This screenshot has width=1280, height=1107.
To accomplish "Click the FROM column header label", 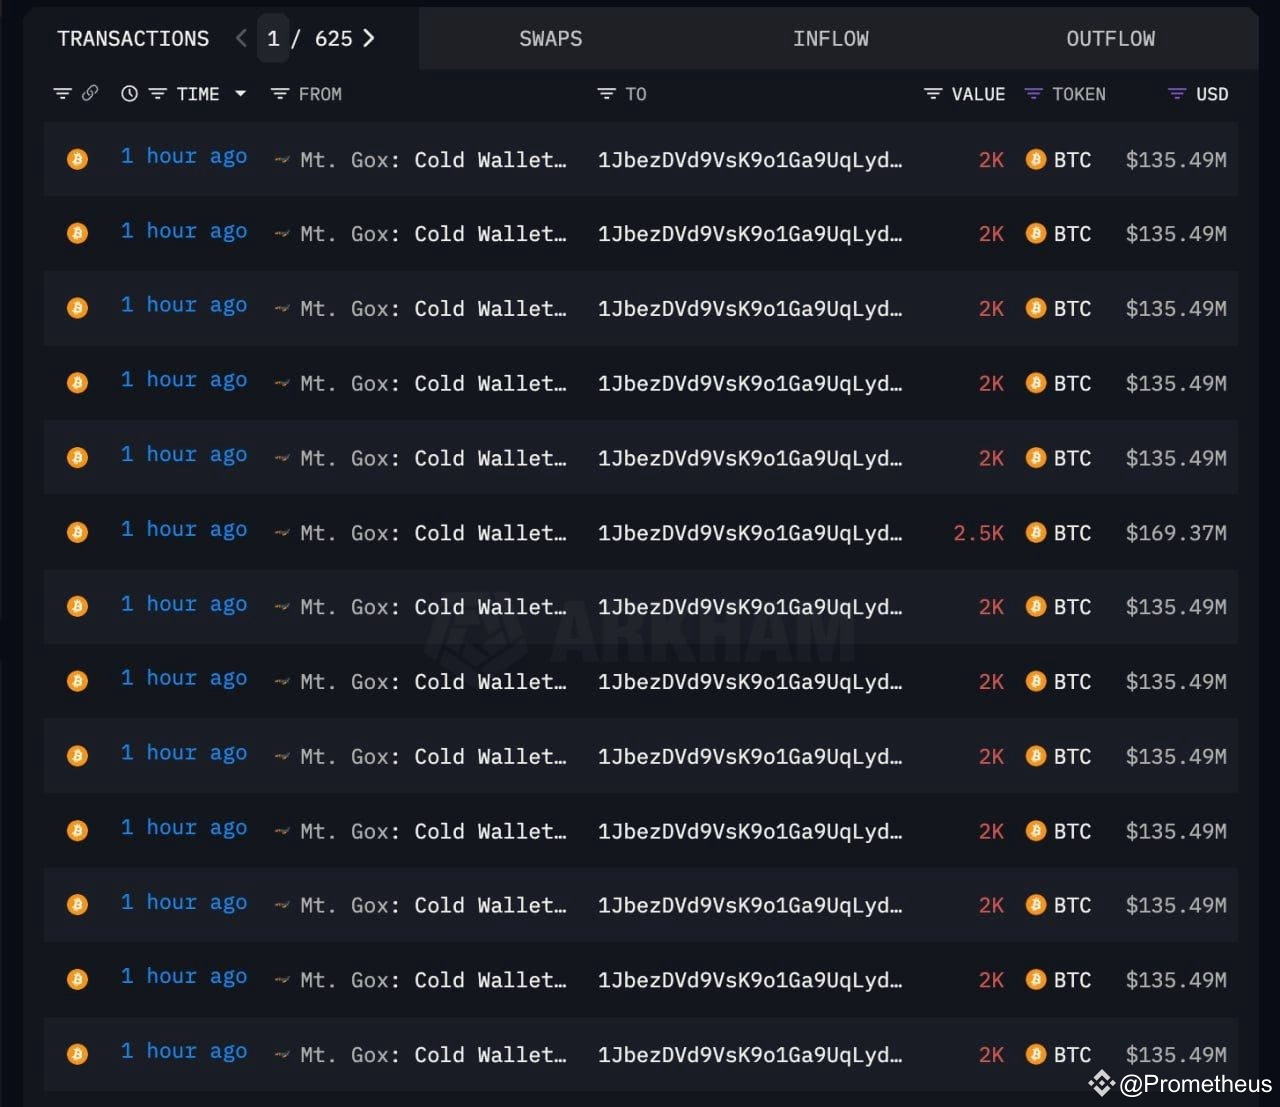I will point(320,94).
